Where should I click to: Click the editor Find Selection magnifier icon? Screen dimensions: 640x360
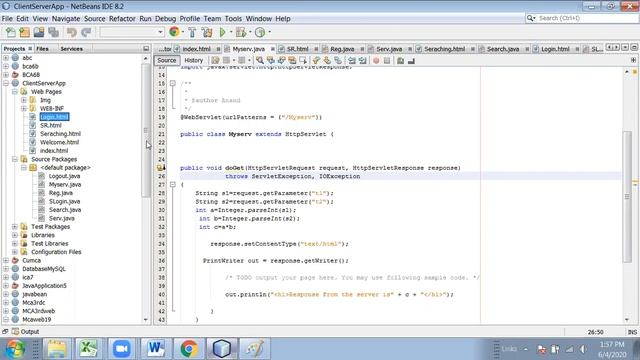click(260, 60)
